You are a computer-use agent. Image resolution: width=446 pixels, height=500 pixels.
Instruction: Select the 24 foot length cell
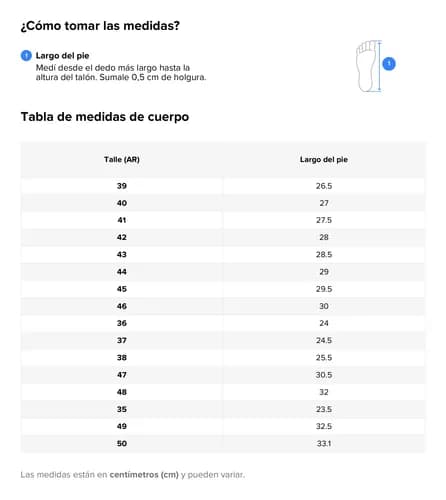(324, 323)
